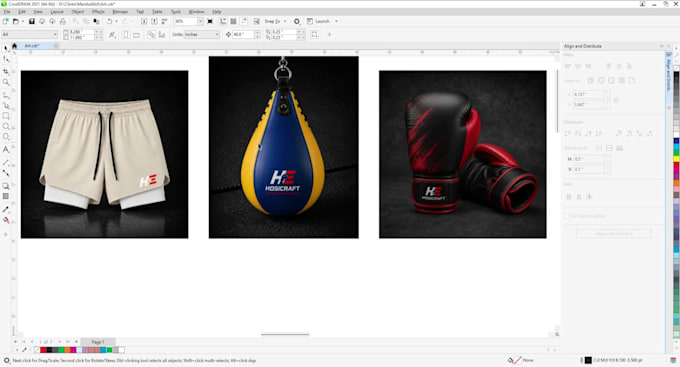
Task: Select the Text tool in toolbox
Action: pyautogui.click(x=6, y=150)
